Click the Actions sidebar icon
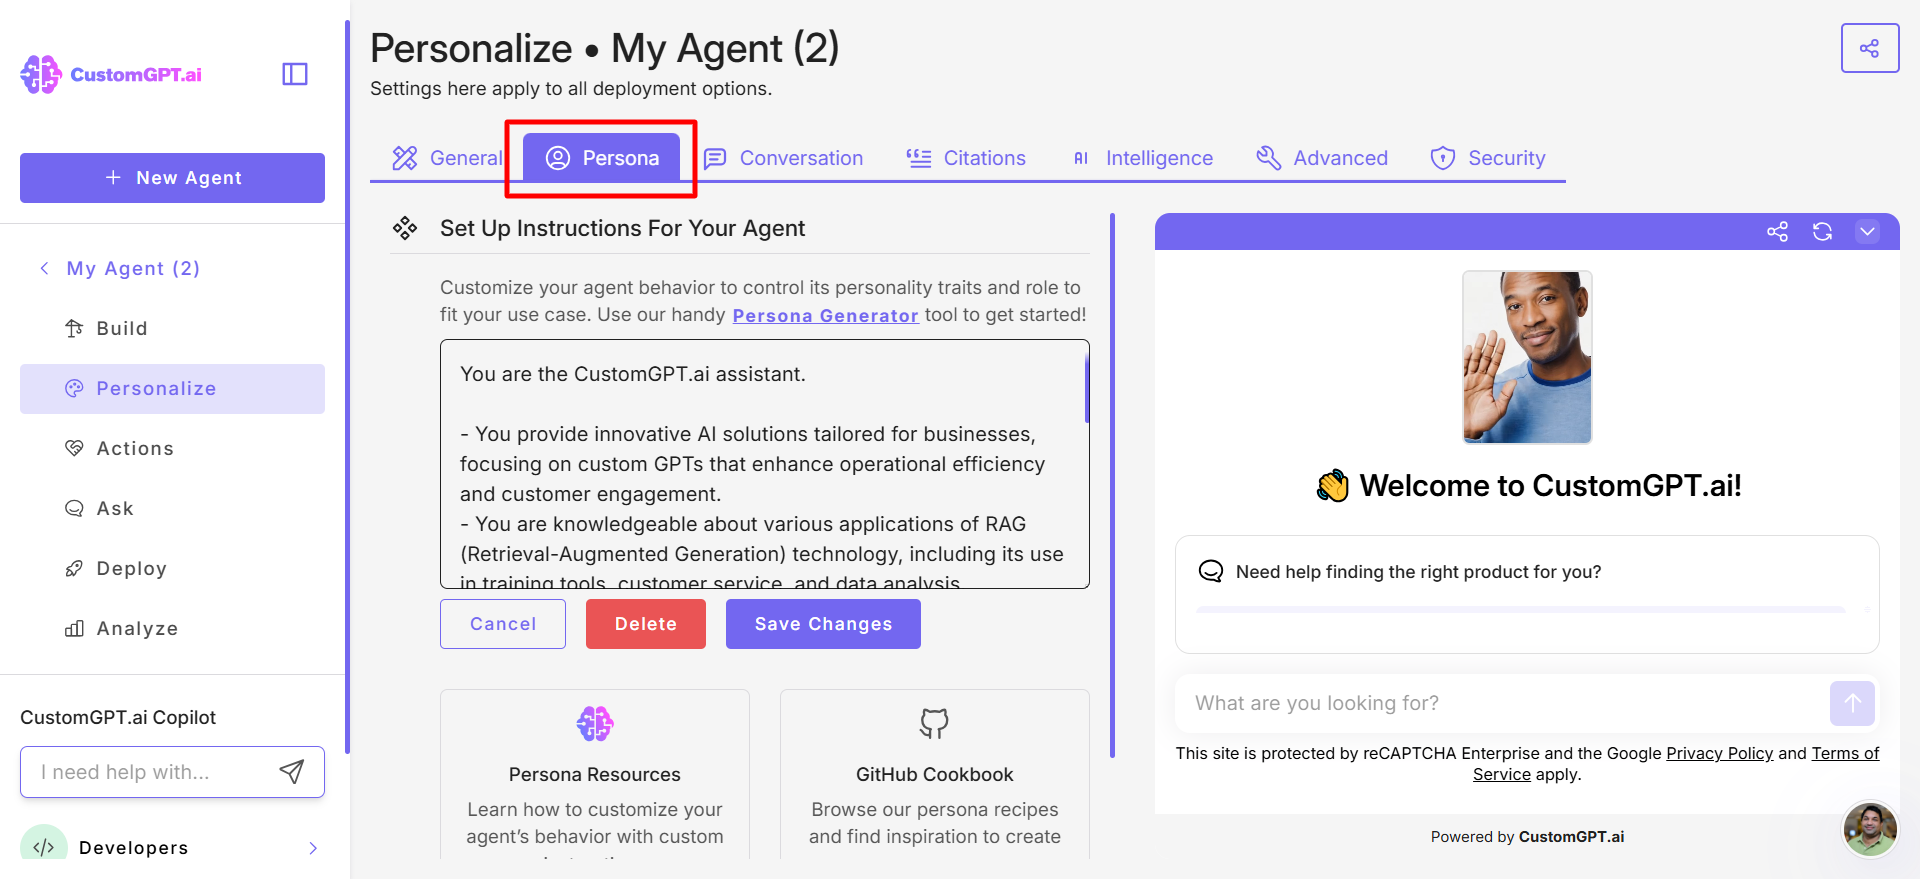This screenshot has height=879, width=1920. [74, 448]
